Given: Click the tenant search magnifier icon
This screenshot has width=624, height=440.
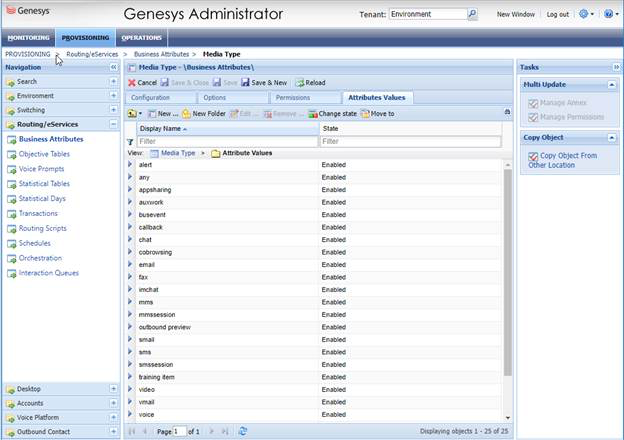Looking at the screenshot, I should click(472, 15).
